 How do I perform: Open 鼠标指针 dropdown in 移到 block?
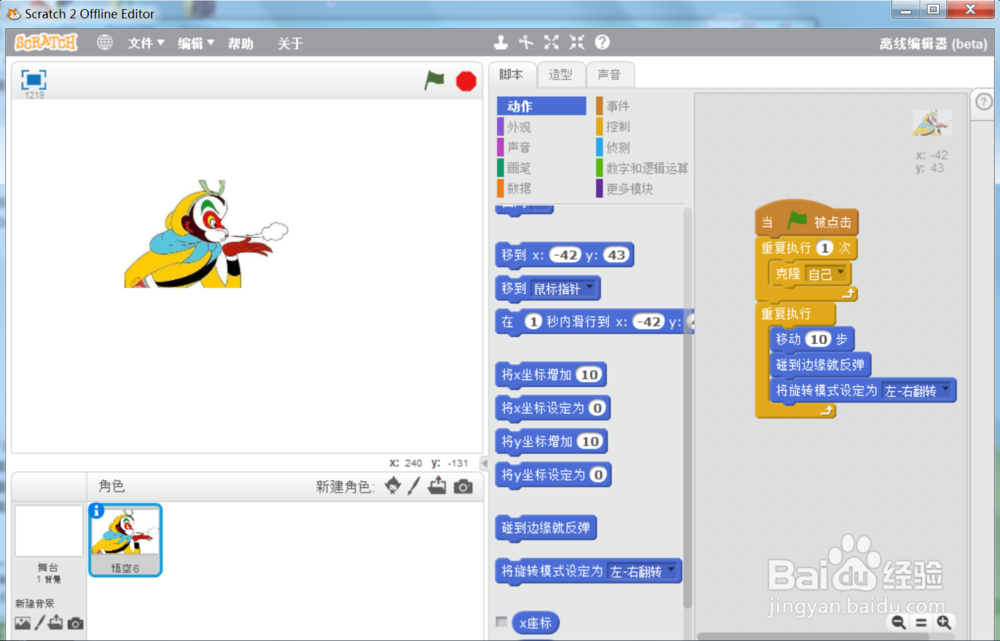(x=563, y=289)
